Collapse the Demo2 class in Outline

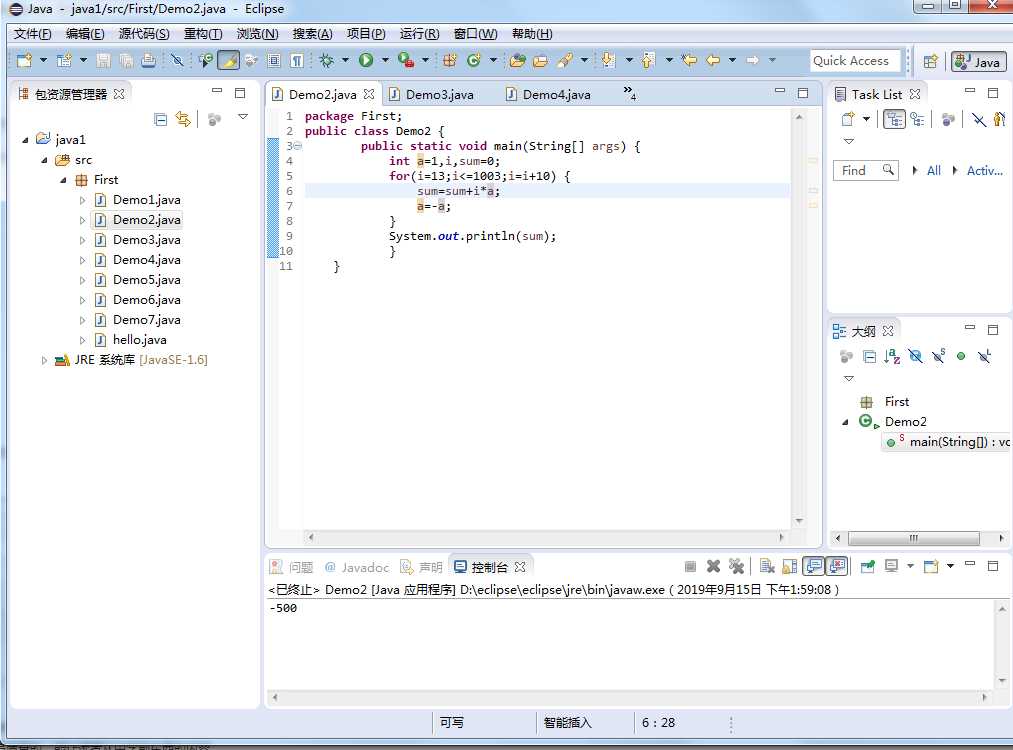(845, 422)
